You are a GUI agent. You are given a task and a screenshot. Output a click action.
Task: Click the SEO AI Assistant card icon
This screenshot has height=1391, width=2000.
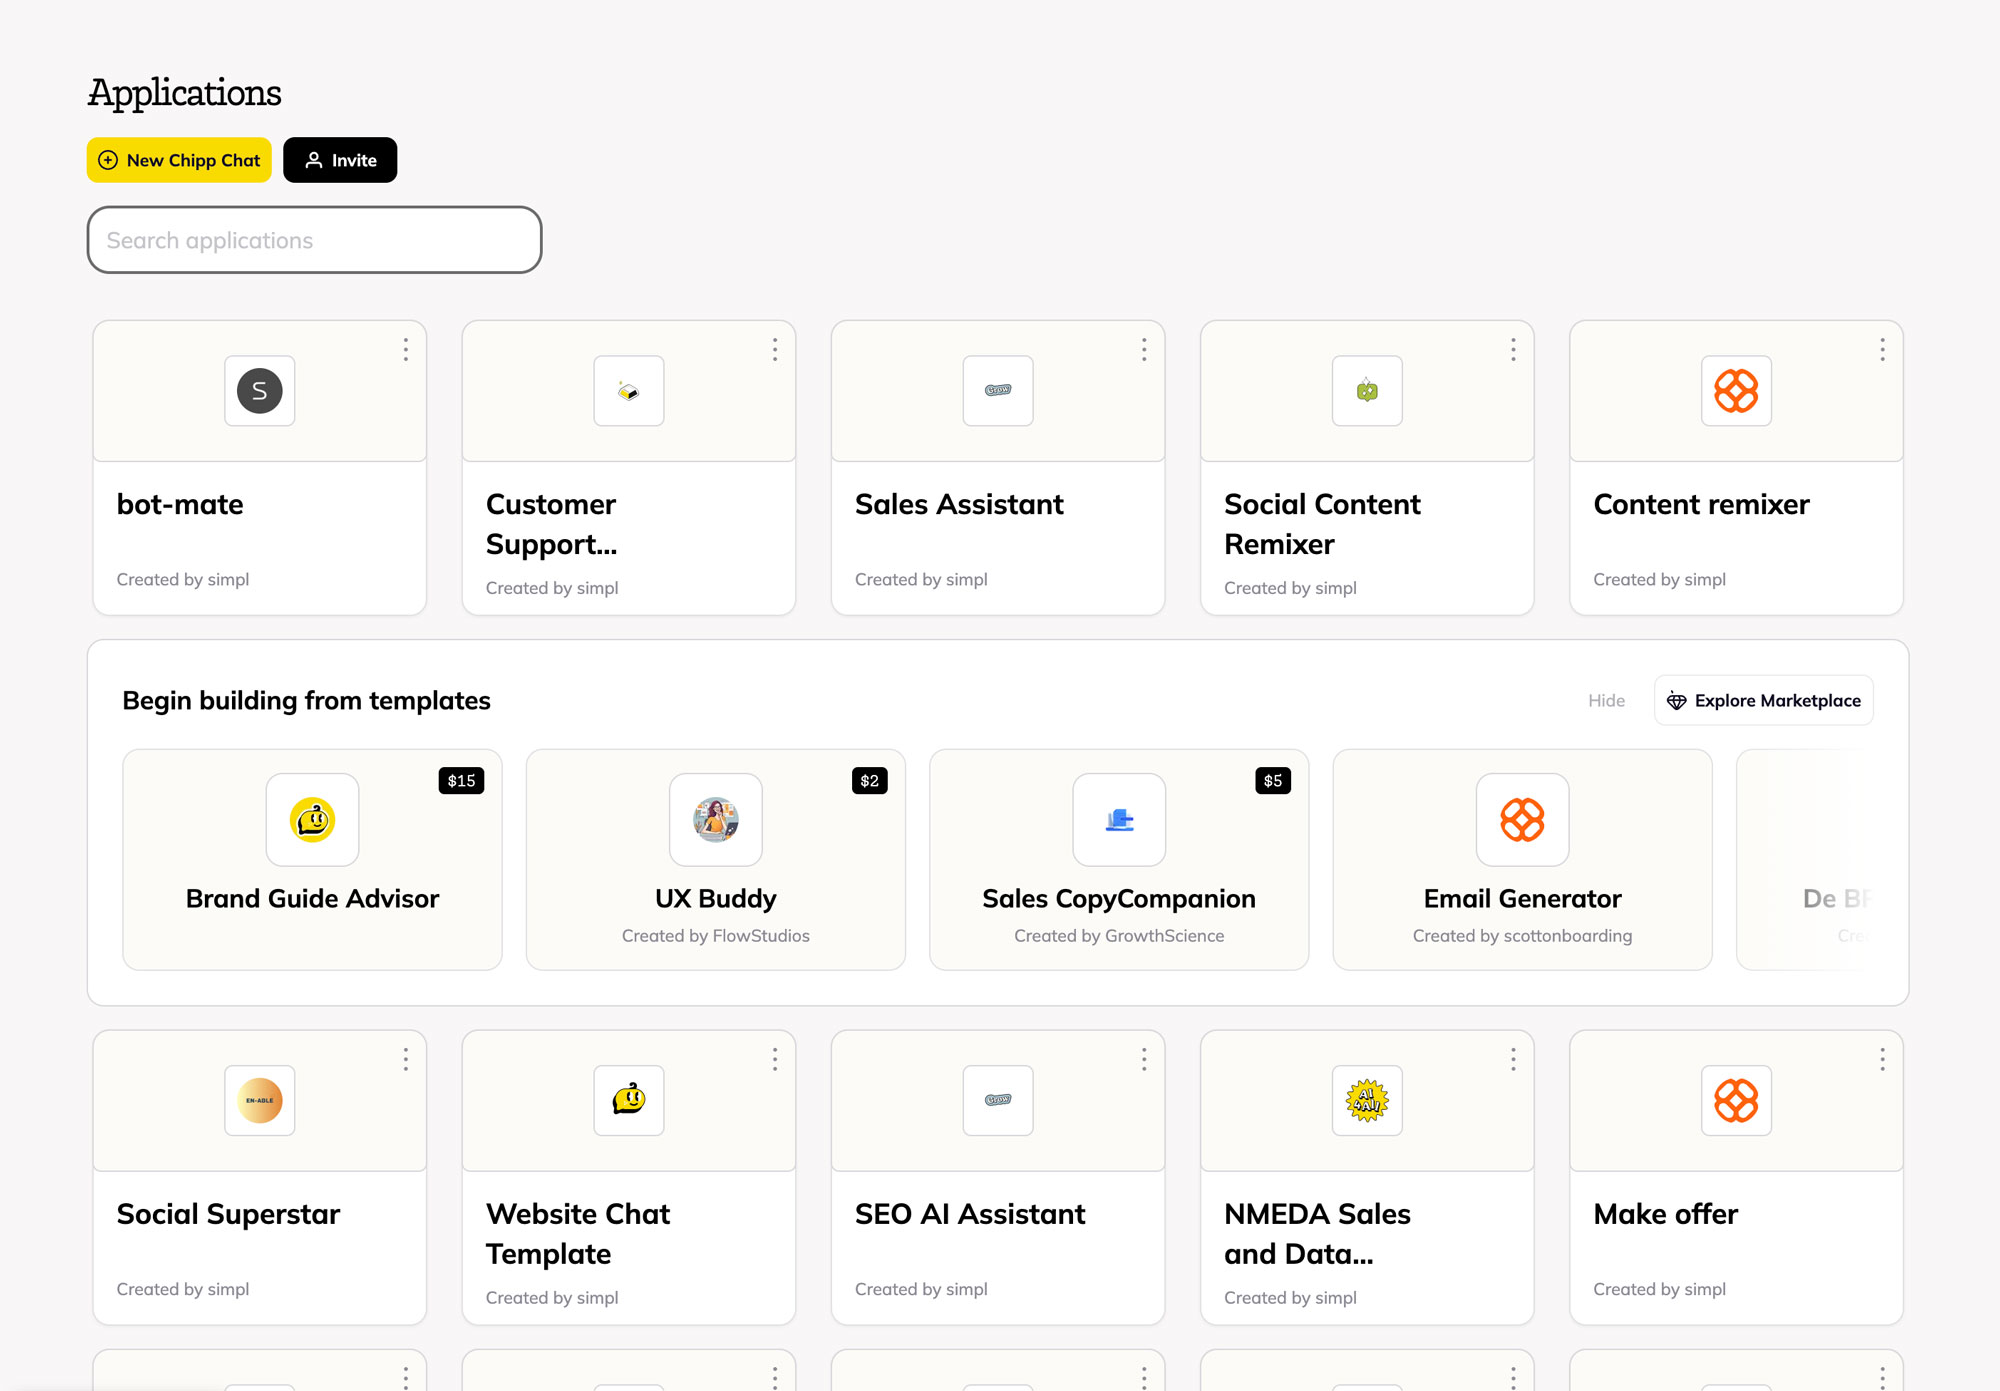pos(998,1099)
